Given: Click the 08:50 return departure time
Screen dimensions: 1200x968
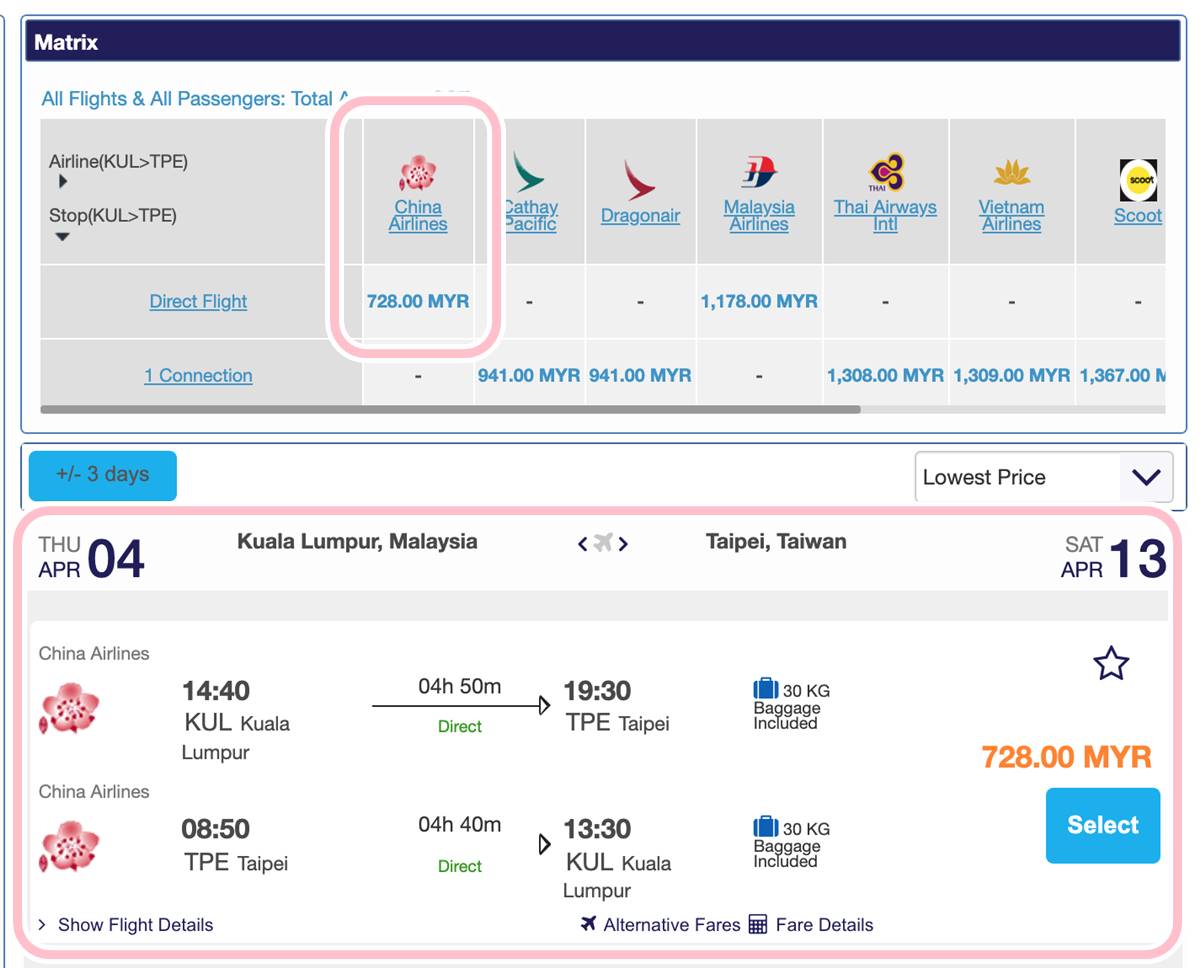Looking at the screenshot, I should click(x=216, y=829).
